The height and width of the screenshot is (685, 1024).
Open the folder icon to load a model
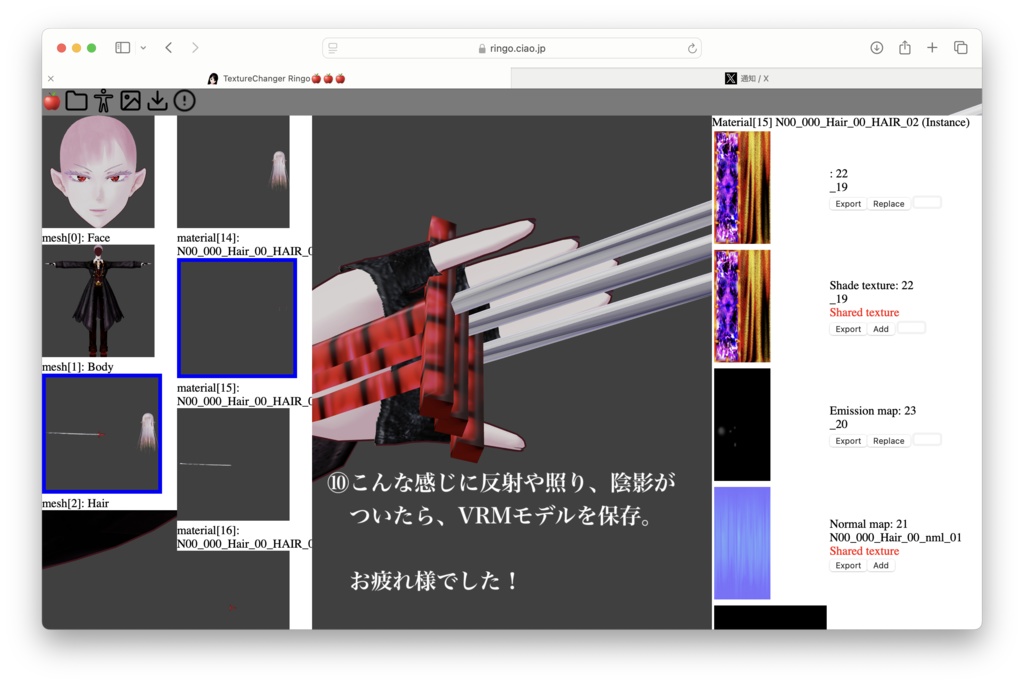click(77, 100)
